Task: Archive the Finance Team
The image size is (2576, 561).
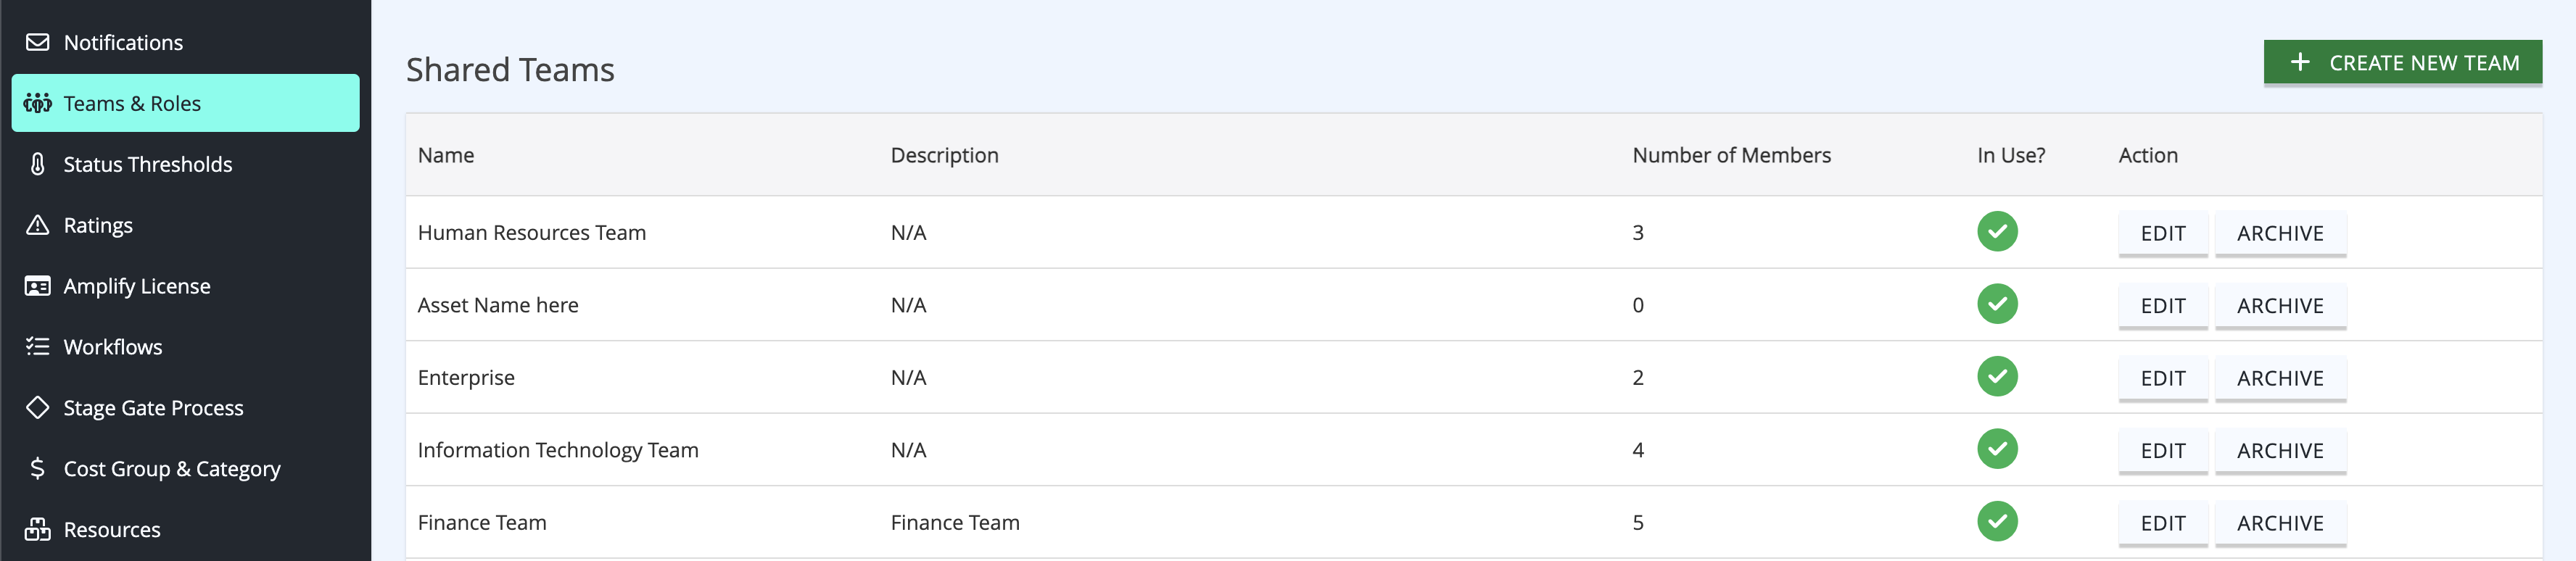Action: click(2279, 523)
